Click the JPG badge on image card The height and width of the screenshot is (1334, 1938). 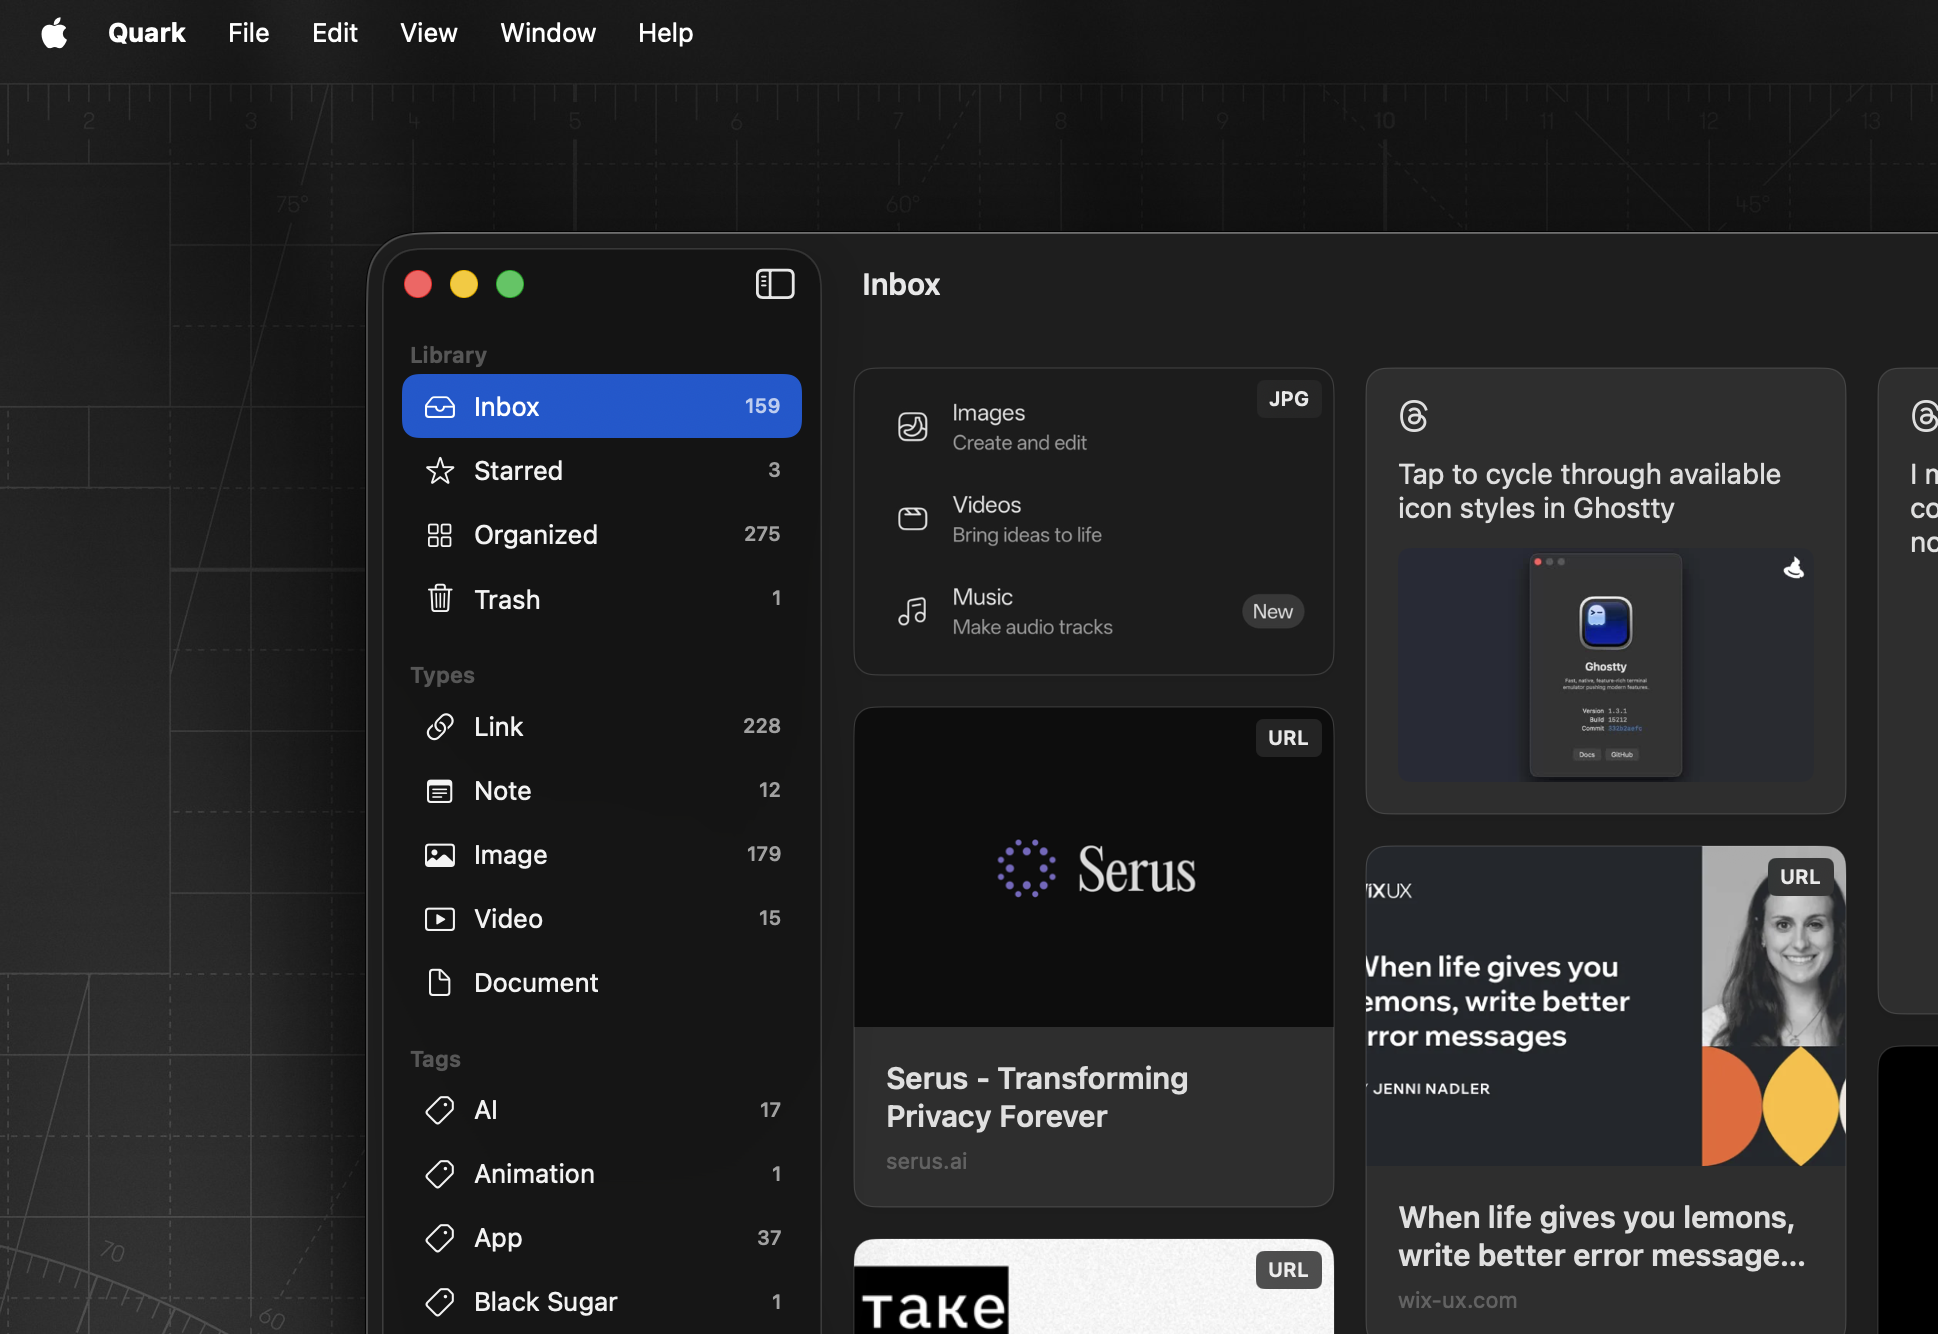click(x=1288, y=399)
